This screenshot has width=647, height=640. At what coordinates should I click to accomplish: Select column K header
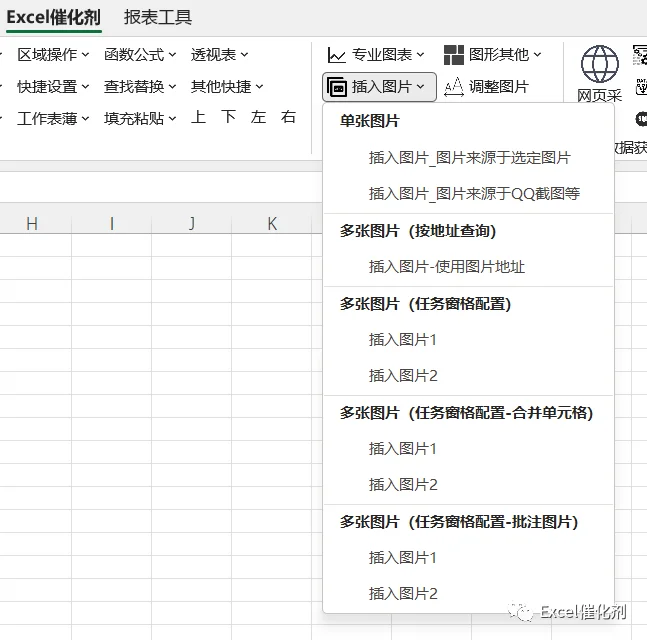(272, 224)
